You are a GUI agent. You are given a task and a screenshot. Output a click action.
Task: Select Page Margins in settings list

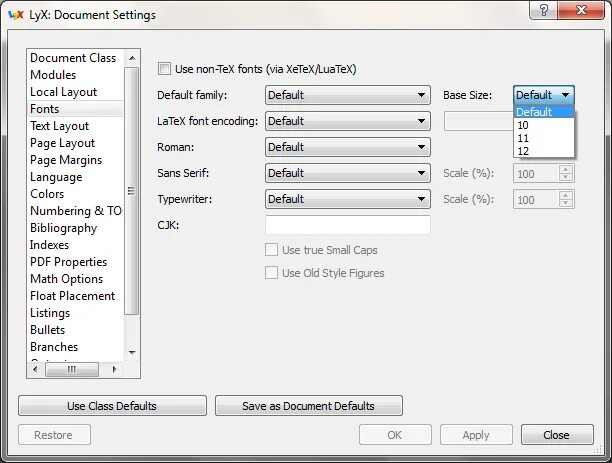click(x=66, y=160)
